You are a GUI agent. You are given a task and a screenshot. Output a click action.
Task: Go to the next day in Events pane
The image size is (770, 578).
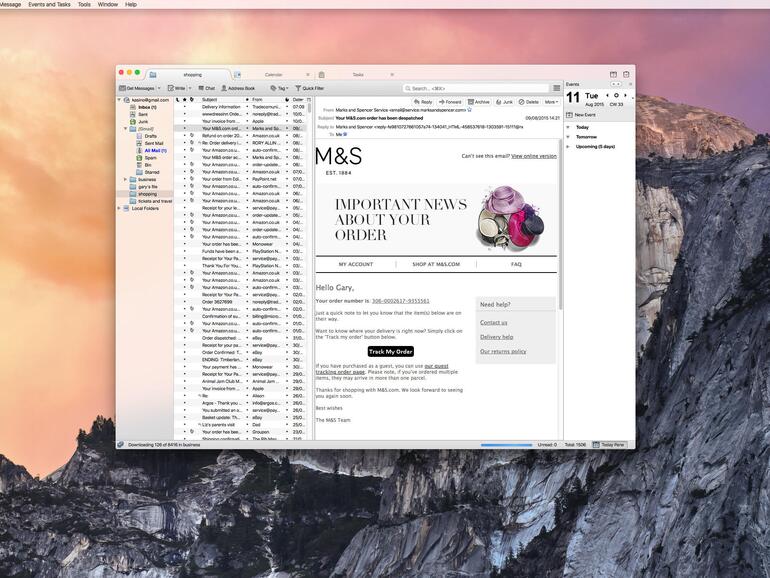[625, 95]
